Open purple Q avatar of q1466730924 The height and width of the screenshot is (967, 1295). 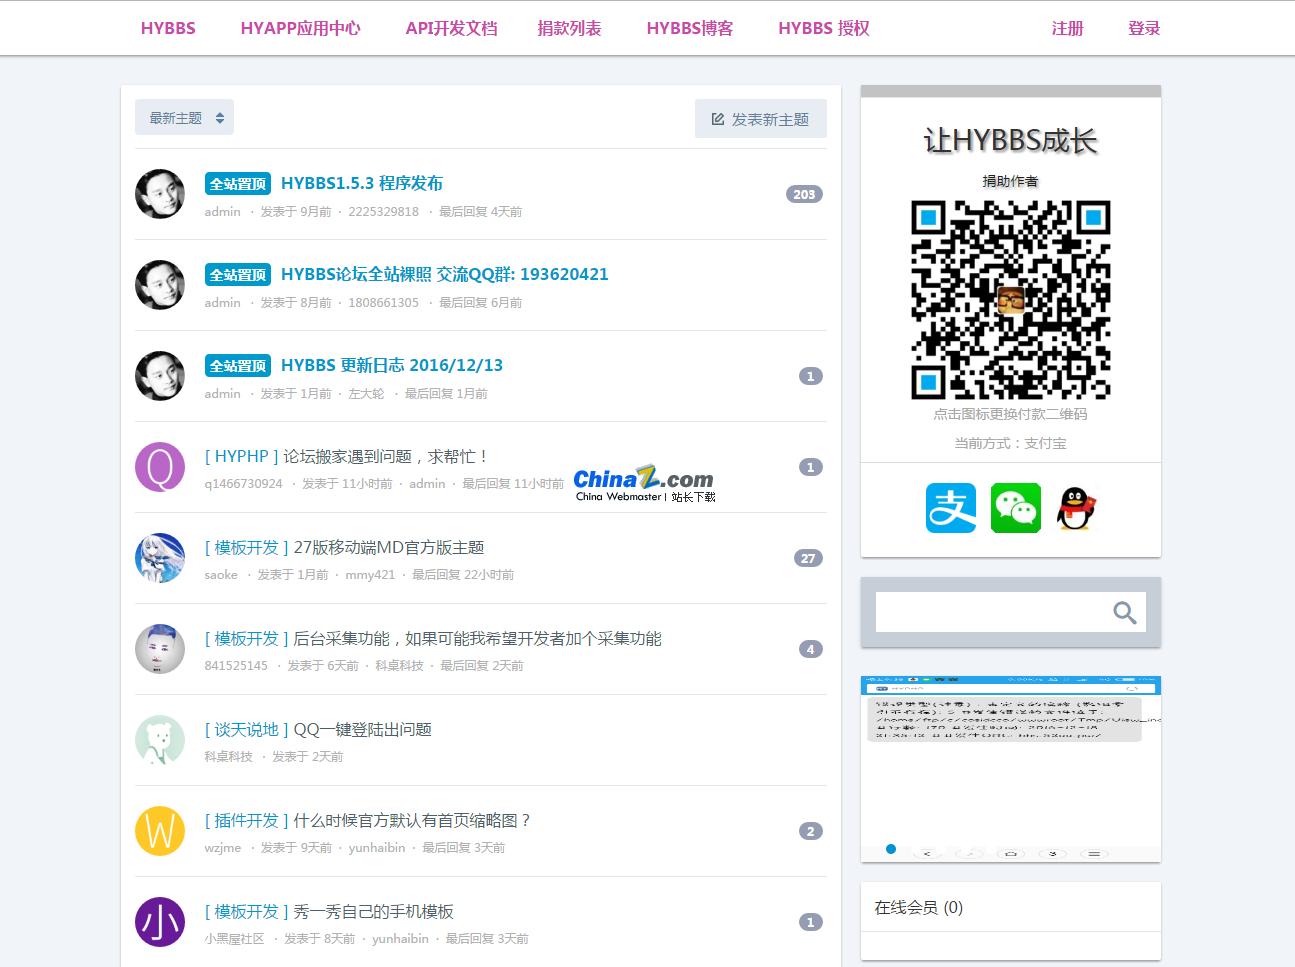coord(160,467)
